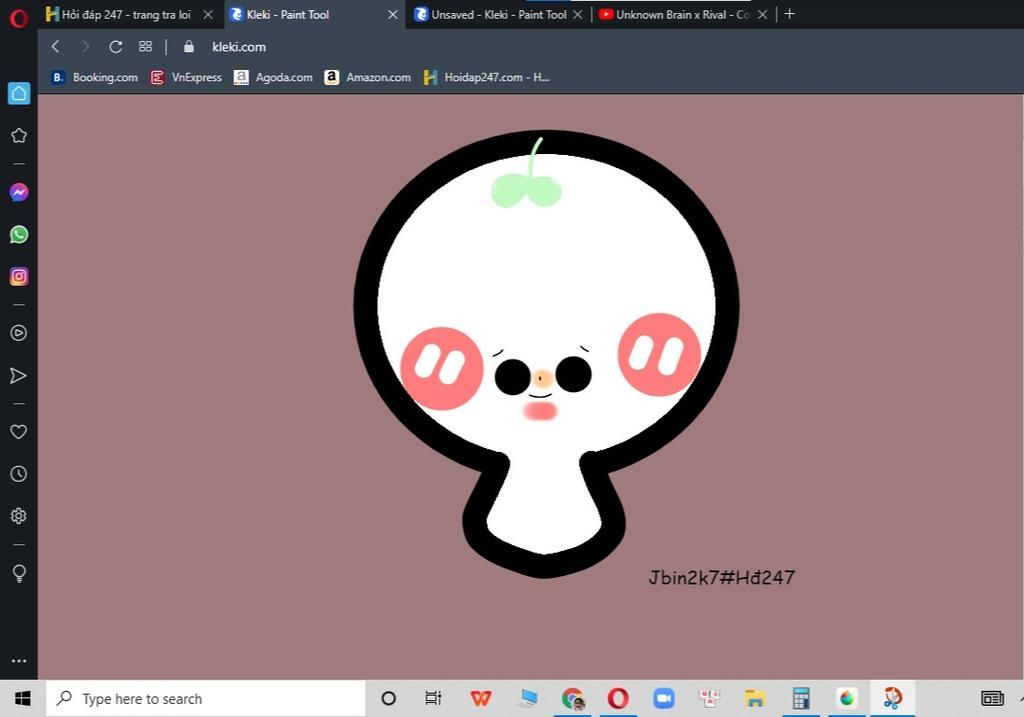
Task: Open Speed Dial grid icon
Action: (x=145, y=46)
